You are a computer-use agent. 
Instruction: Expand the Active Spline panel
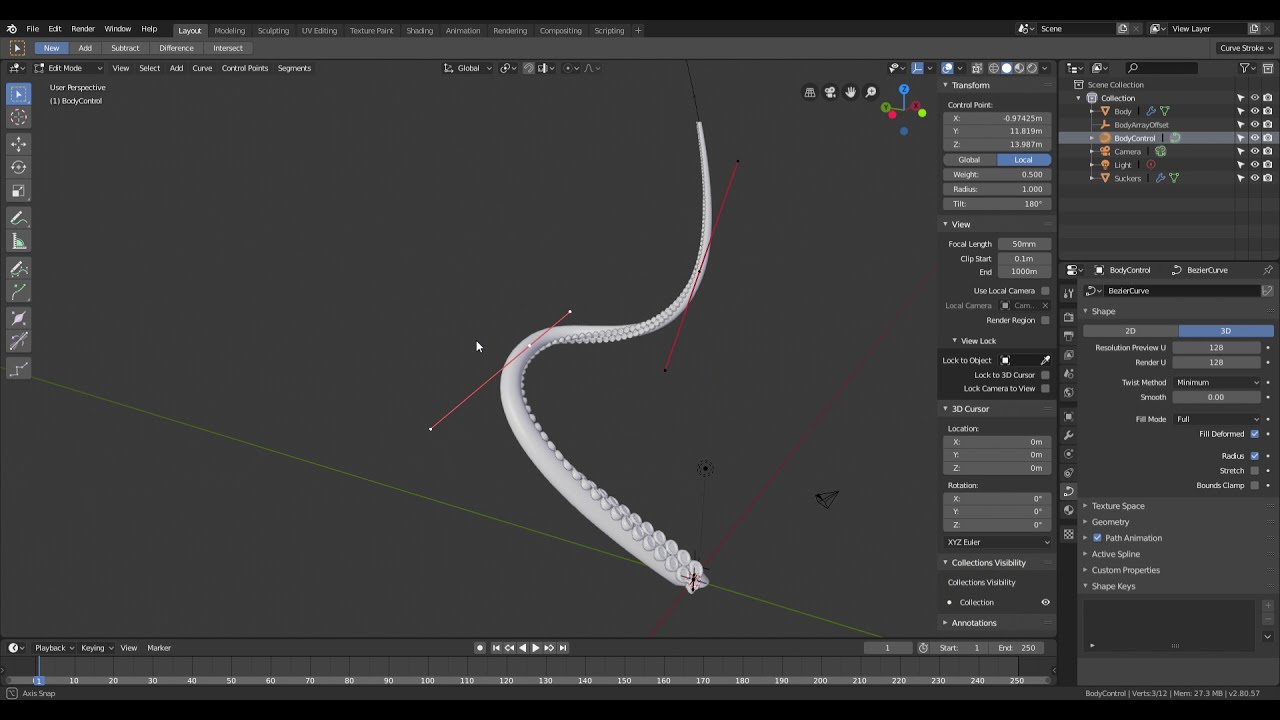point(1115,554)
